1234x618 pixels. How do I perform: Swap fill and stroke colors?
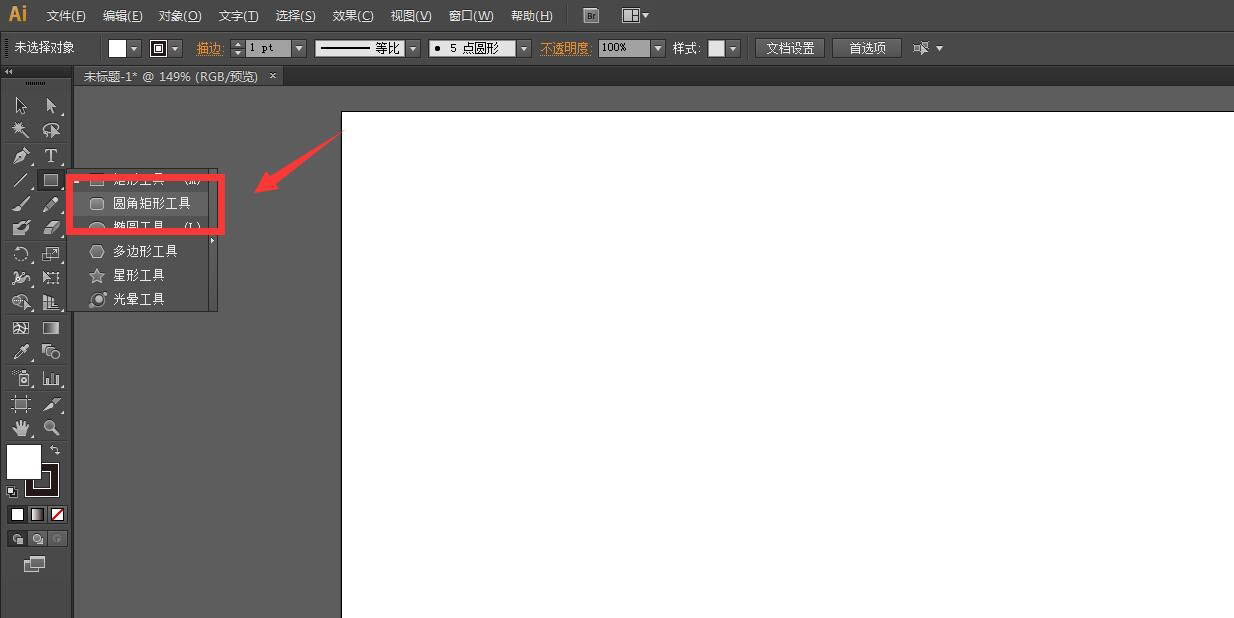[56, 450]
